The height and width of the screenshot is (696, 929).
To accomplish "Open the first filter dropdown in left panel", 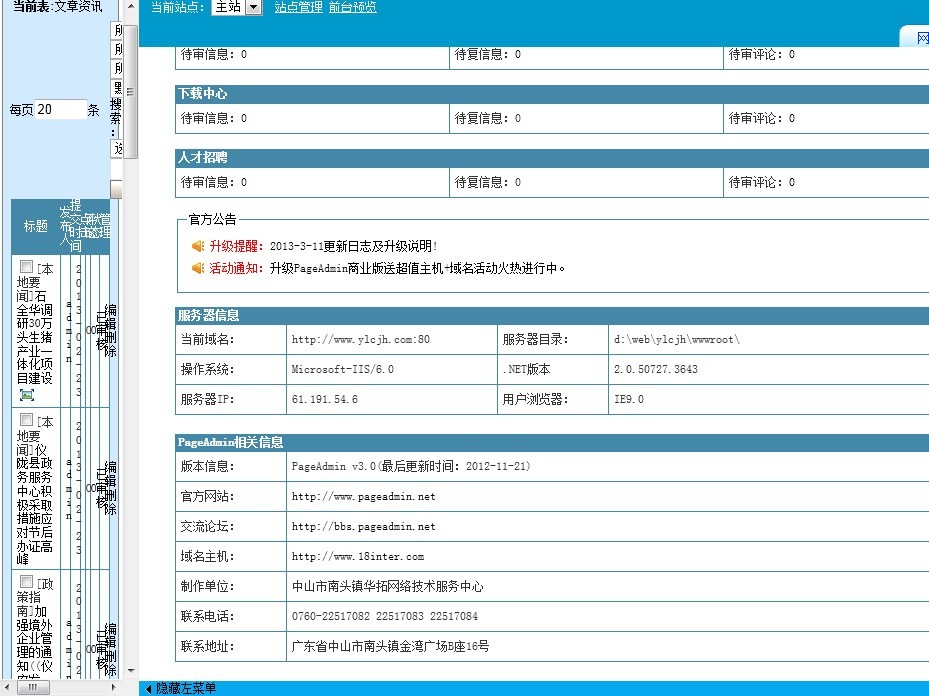I will pos(117,30).
